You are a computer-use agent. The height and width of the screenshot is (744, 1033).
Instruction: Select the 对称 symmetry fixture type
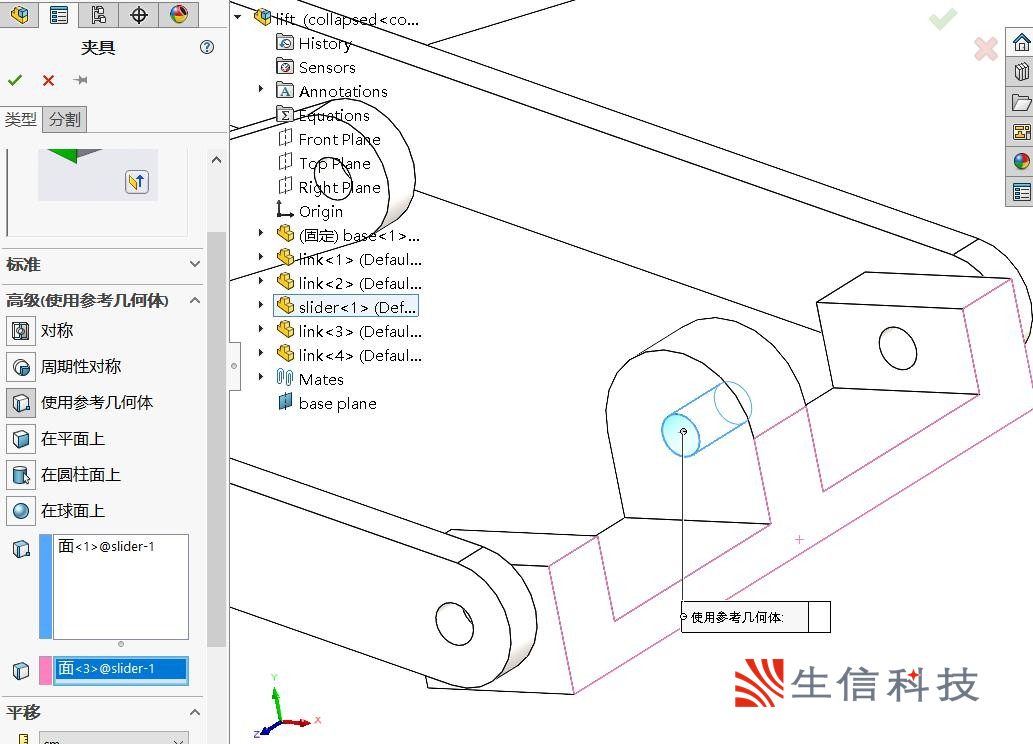pyautogui.click(x=20, y=331)
